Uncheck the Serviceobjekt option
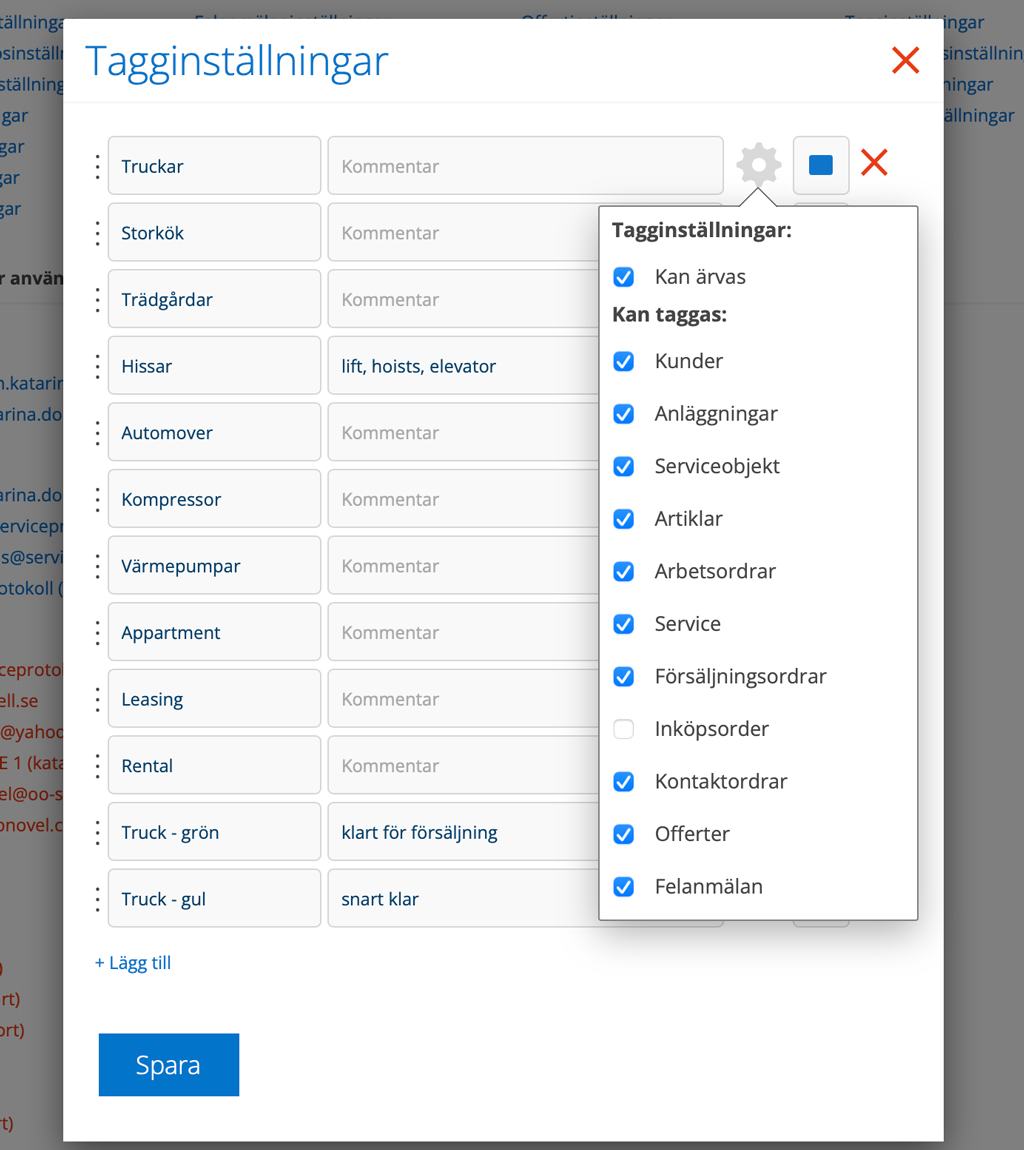Viewport: 1024px width, 1150px height. coord(624,466)
